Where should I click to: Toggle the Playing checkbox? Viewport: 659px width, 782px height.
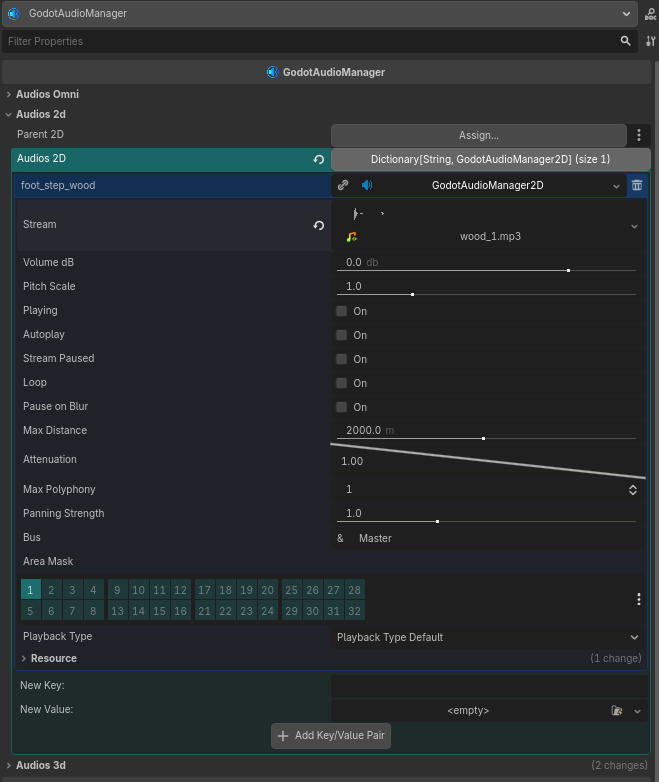(x=341, y=311)
